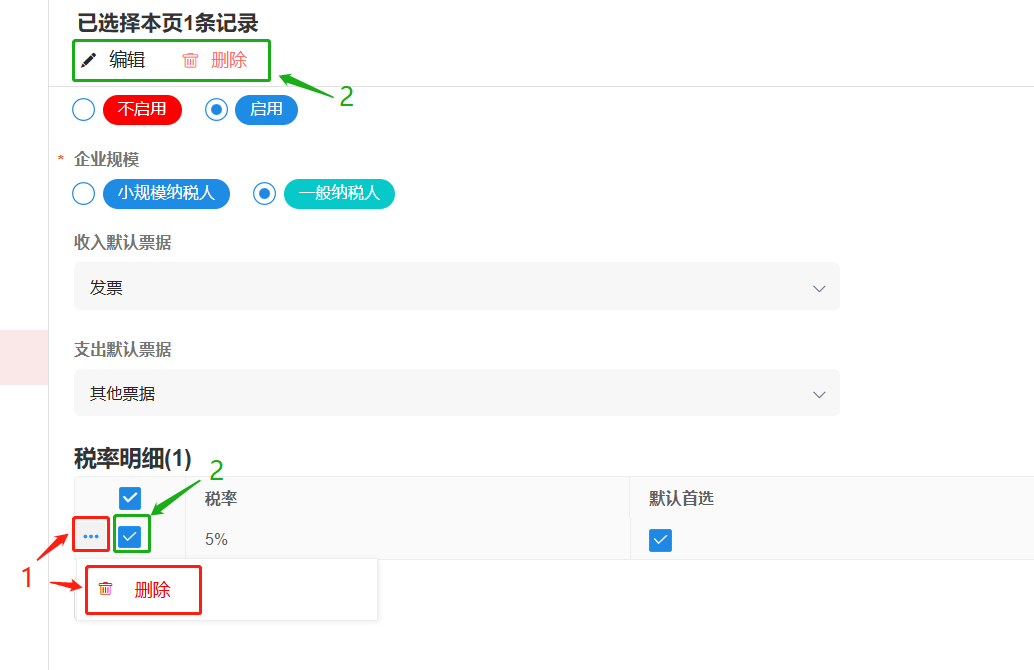Open the three-dot row actions menu

click(x=91, y=537)
